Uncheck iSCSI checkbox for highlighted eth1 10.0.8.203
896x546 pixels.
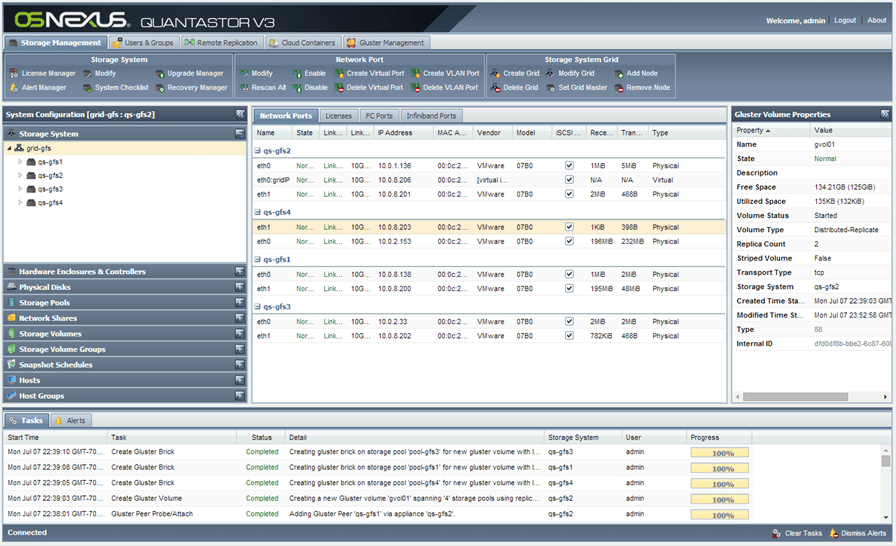(569, 227)
